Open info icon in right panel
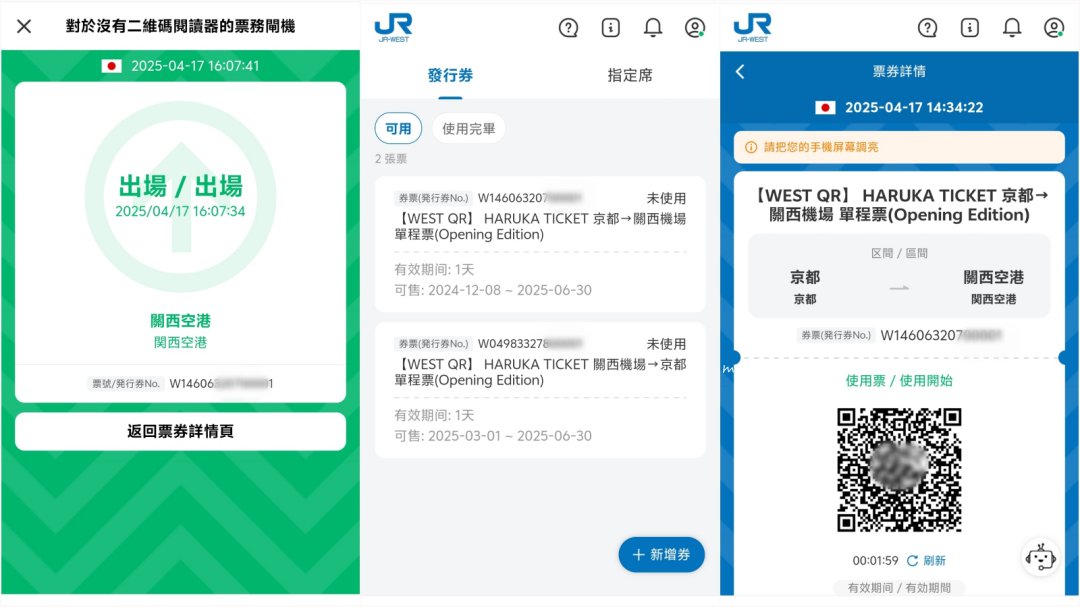1080x607 pixels. pyautogui.click(x=970, y=28)
